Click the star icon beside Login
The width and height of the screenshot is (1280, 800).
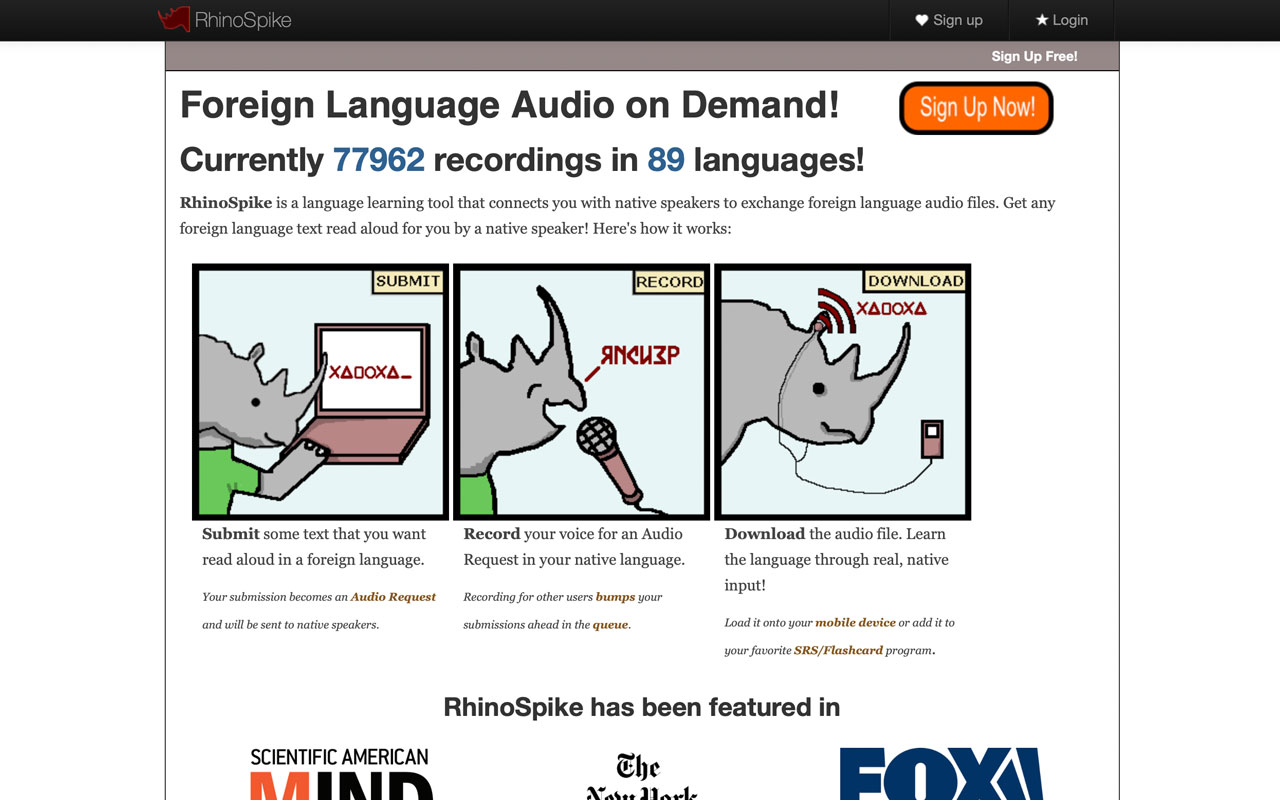coord(1041,20)
